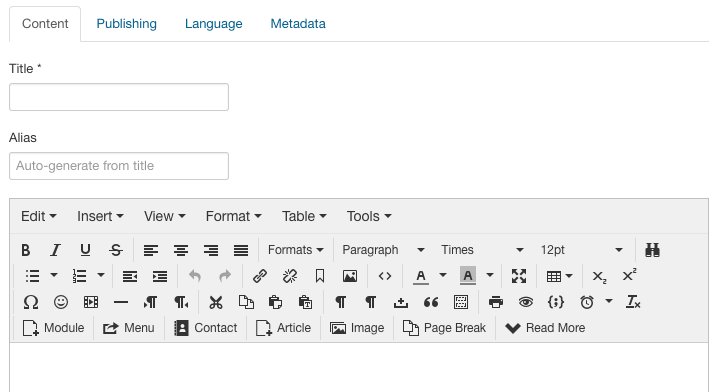Toggle fullscreen editor mode
Viewport: 710px width, 392px height.
pos(519,276)
